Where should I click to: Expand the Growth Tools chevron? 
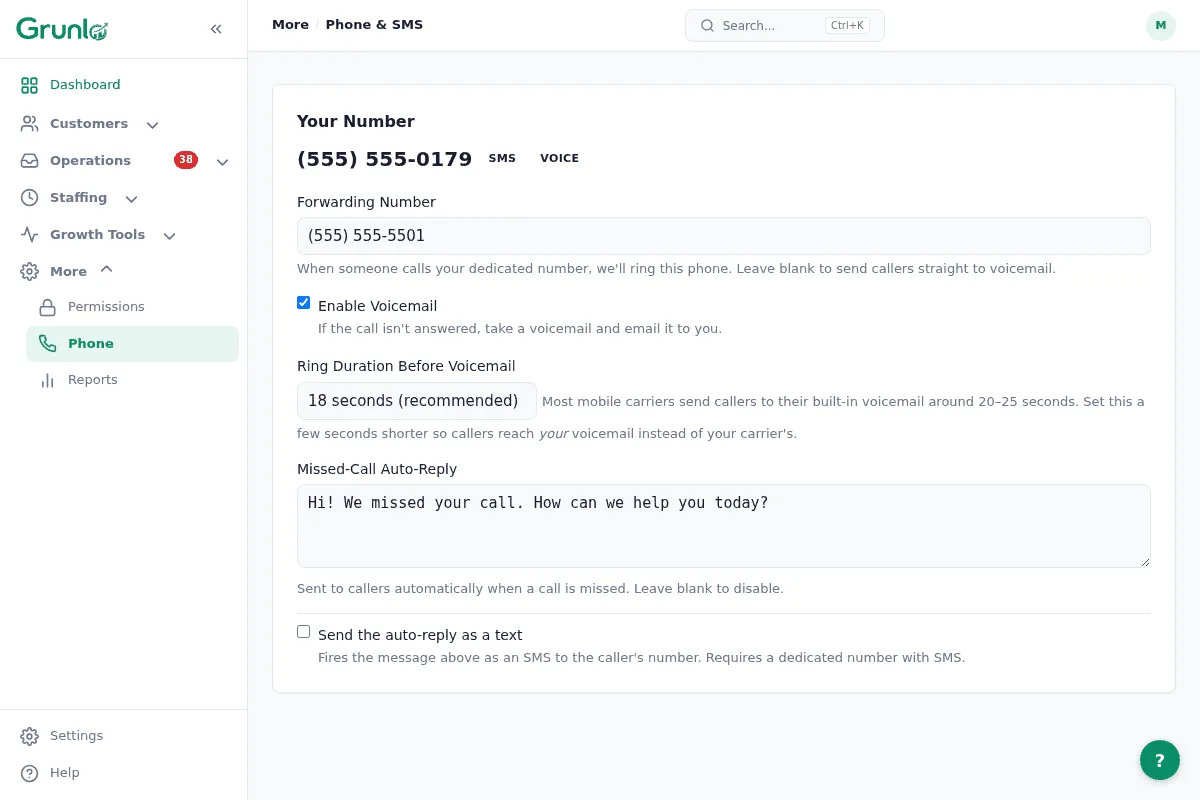169,236
